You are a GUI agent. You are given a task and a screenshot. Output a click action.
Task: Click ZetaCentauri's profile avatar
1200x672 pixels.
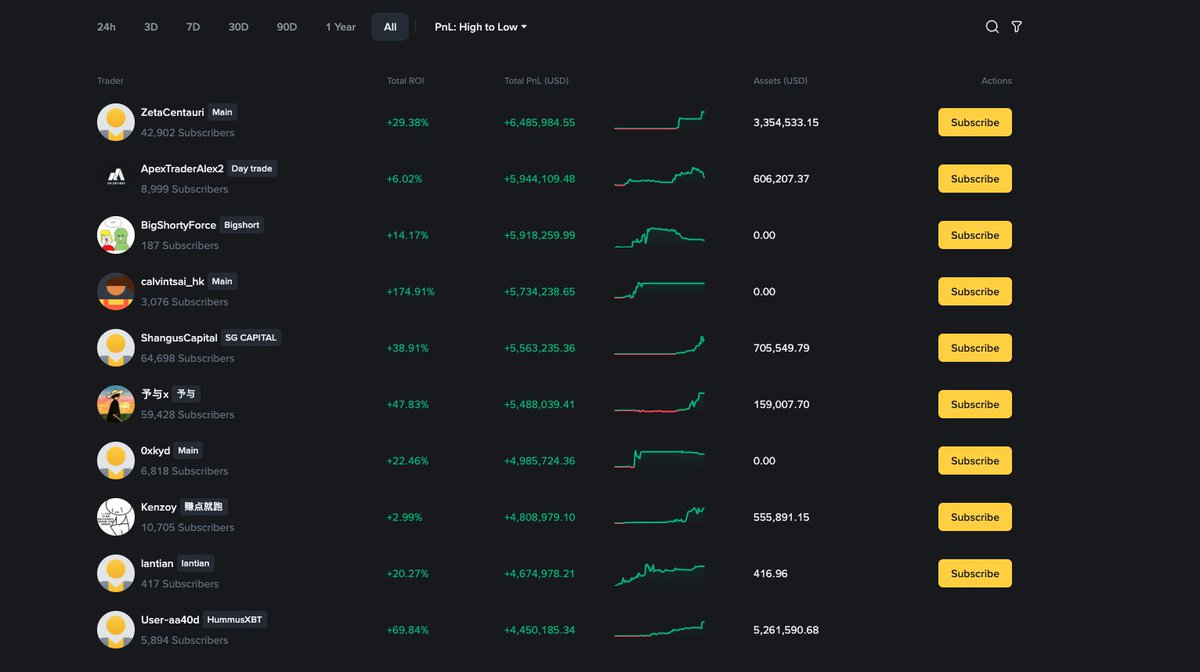tap(115, 122)
